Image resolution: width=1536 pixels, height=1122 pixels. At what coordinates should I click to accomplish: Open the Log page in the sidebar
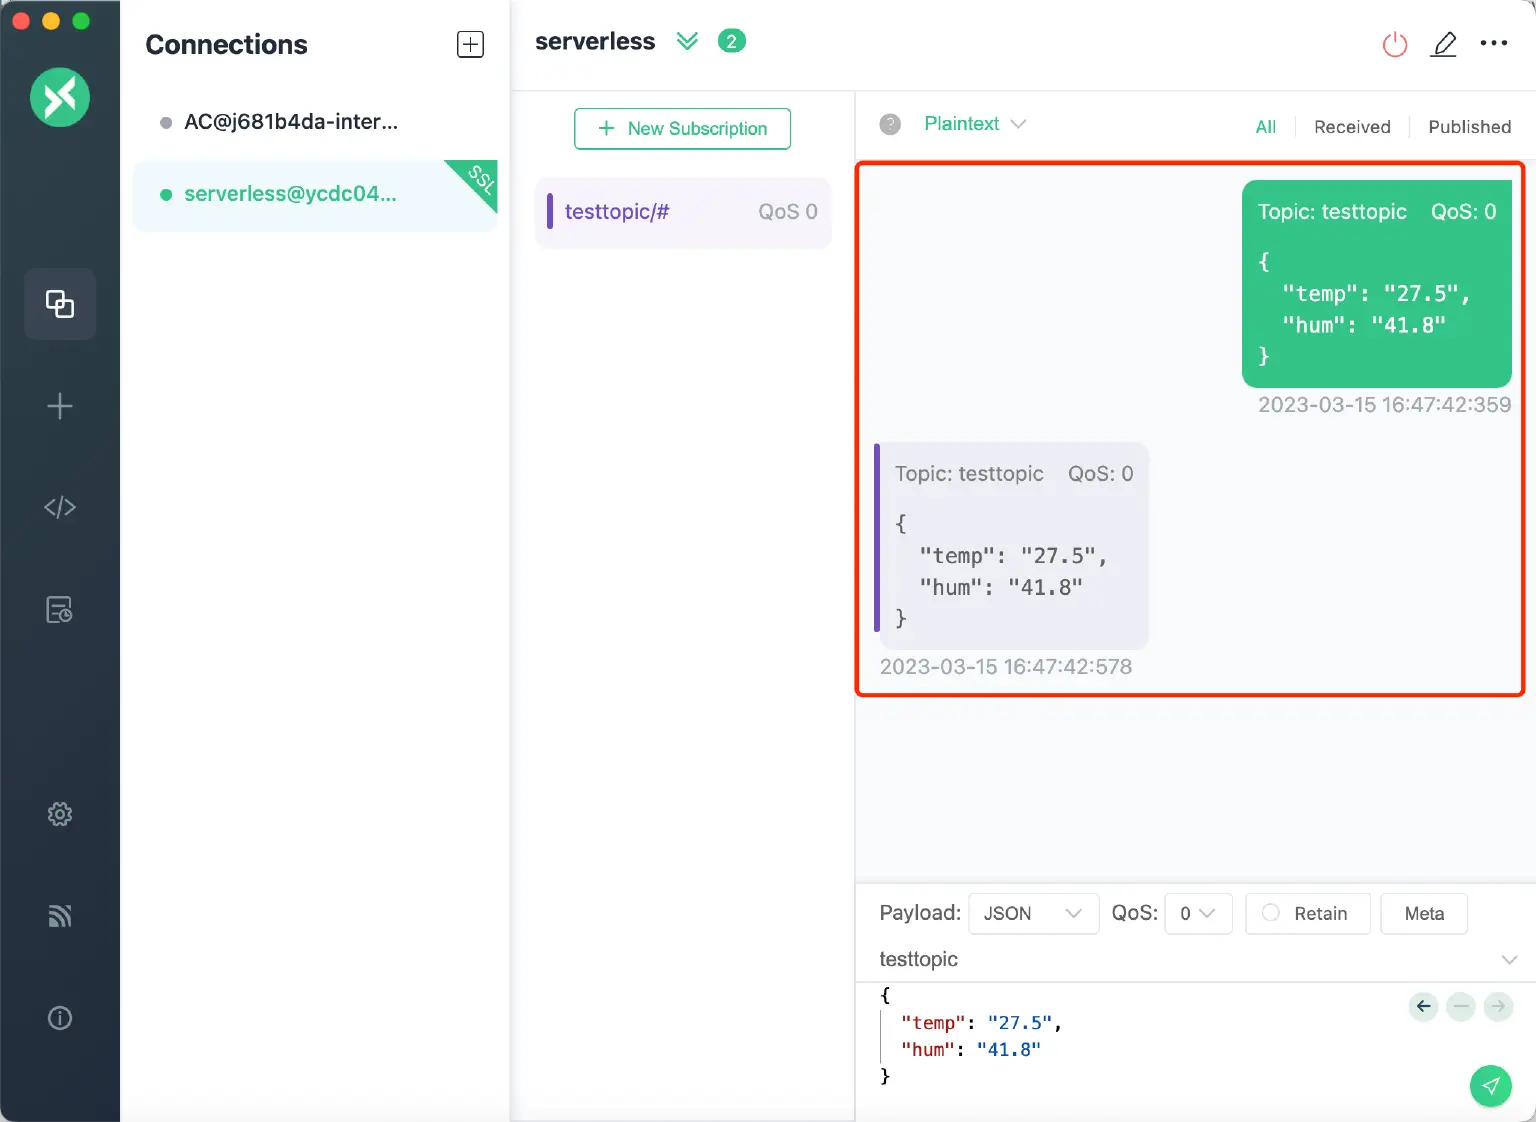(x=60, y=610)
